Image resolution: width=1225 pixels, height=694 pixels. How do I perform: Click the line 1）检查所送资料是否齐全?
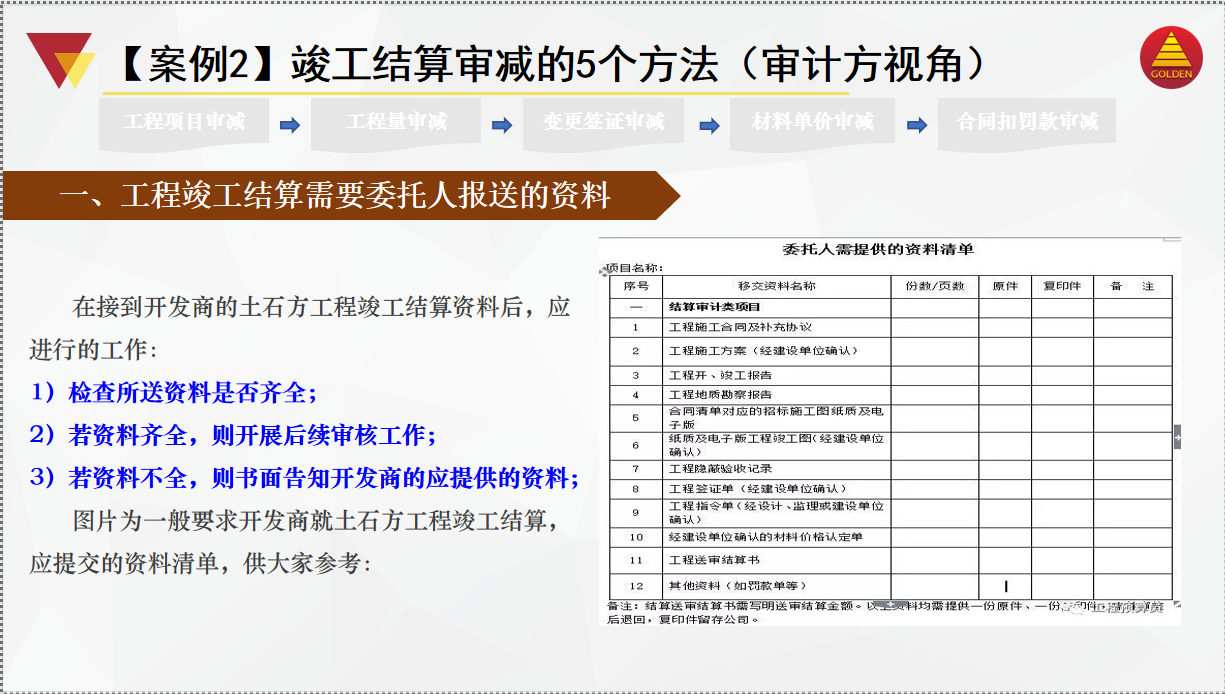pyautogui.click(x=173, y=392)
